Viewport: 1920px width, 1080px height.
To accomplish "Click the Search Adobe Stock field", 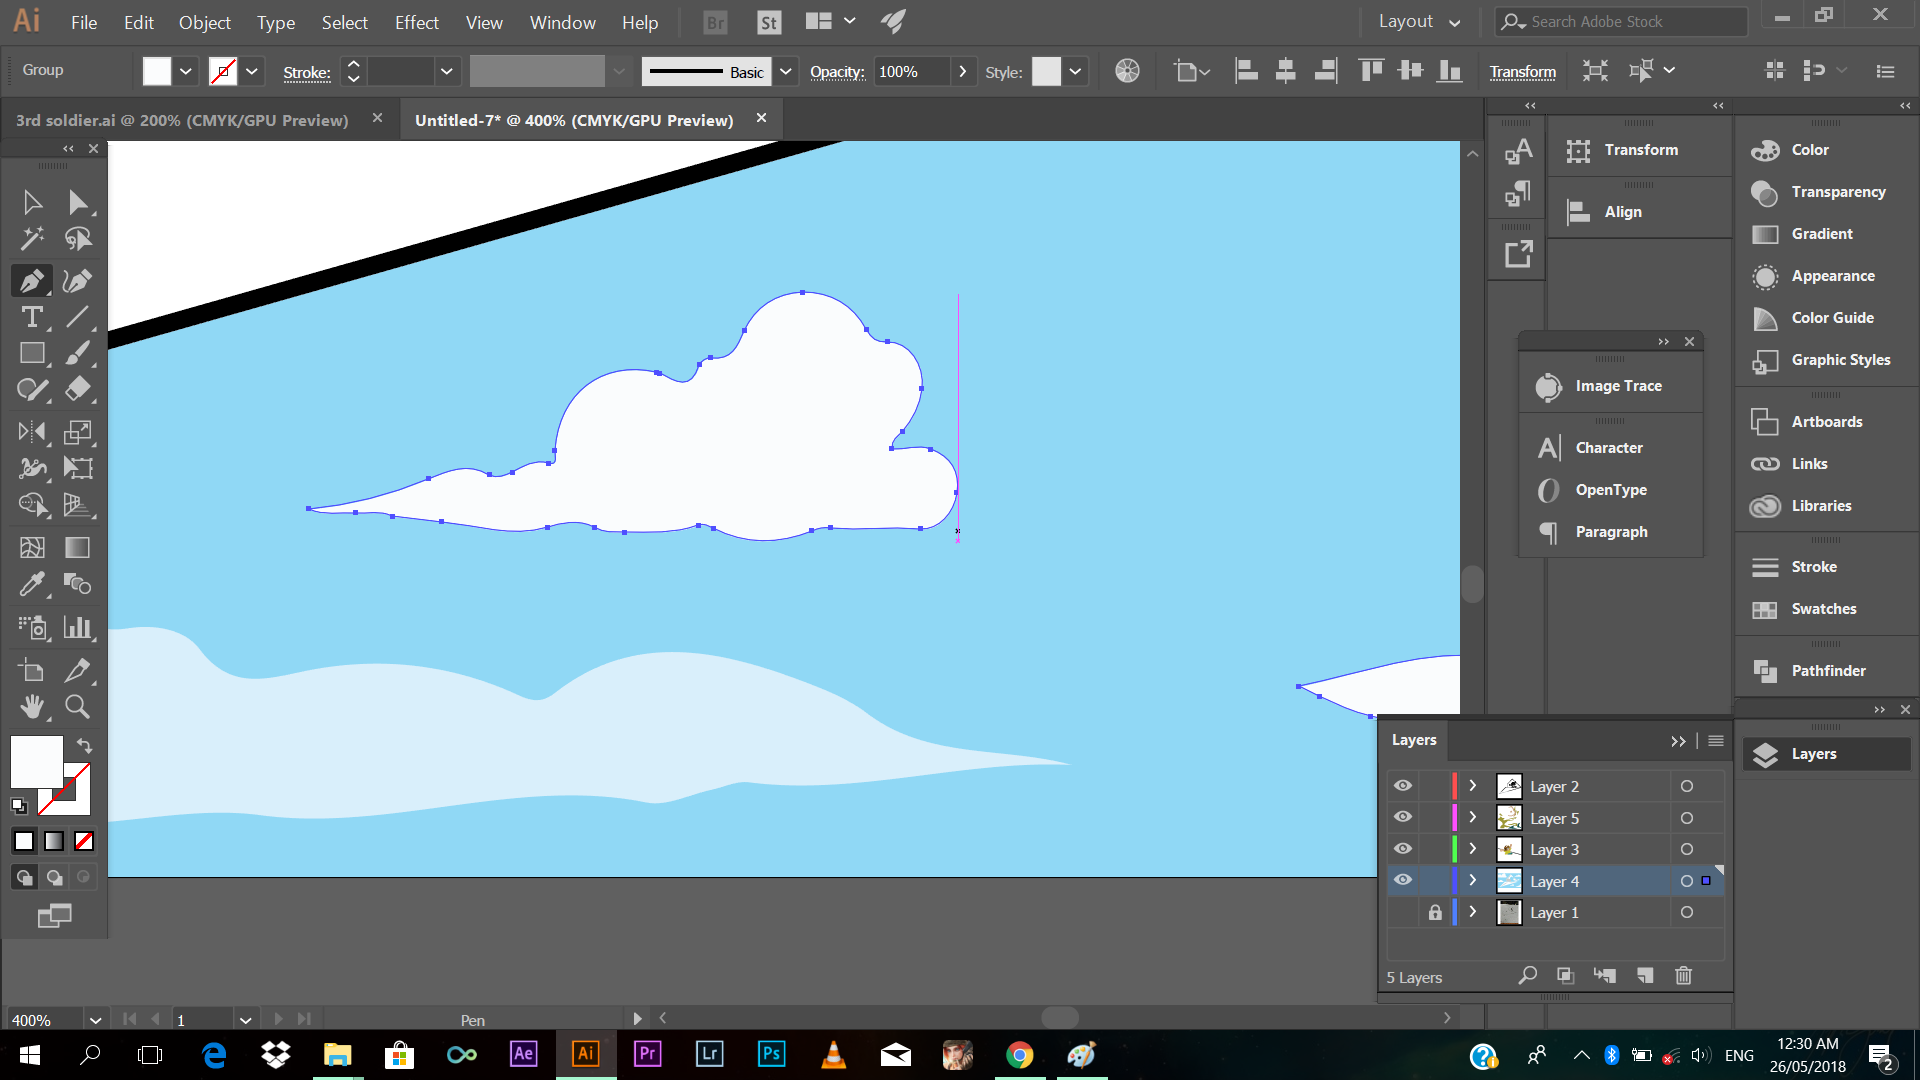I will (x=1621, y=21).
